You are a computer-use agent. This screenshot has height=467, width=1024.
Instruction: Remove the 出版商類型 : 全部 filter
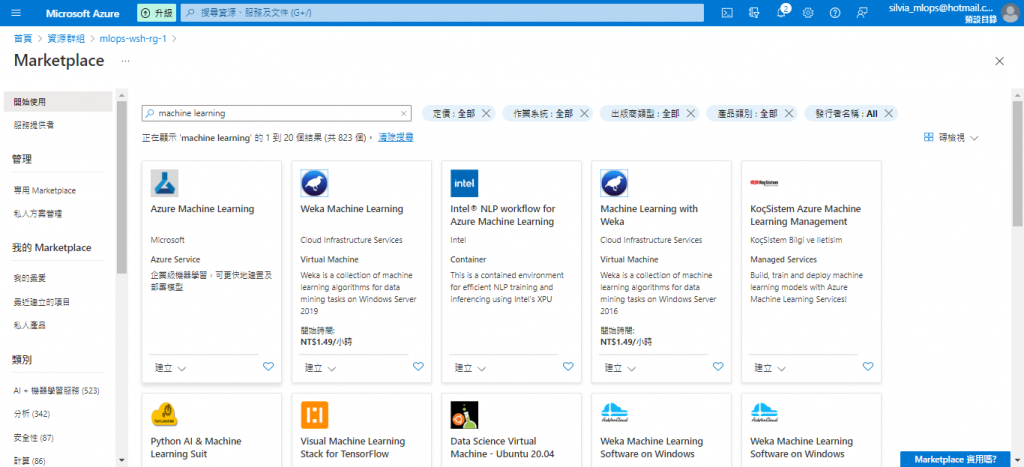tap(690, 114)
